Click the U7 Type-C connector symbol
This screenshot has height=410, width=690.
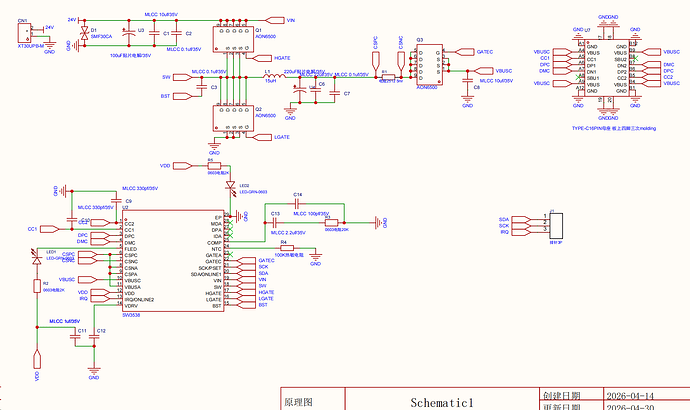(x=607, y=68)
